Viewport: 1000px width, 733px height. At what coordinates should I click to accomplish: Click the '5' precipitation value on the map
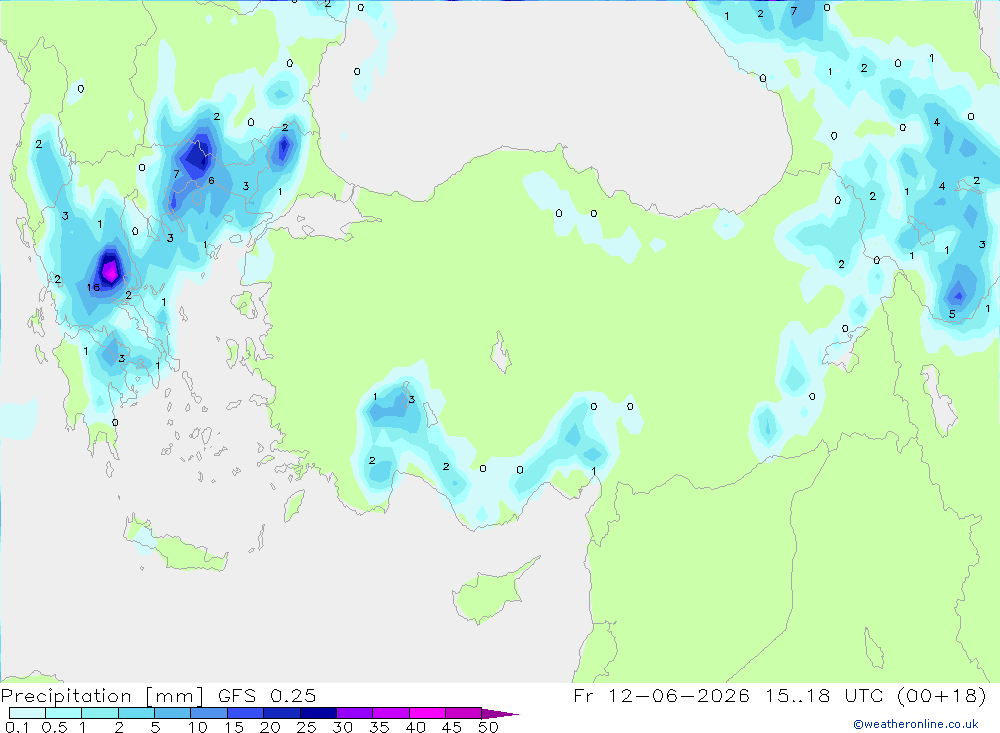pos(952,314)
